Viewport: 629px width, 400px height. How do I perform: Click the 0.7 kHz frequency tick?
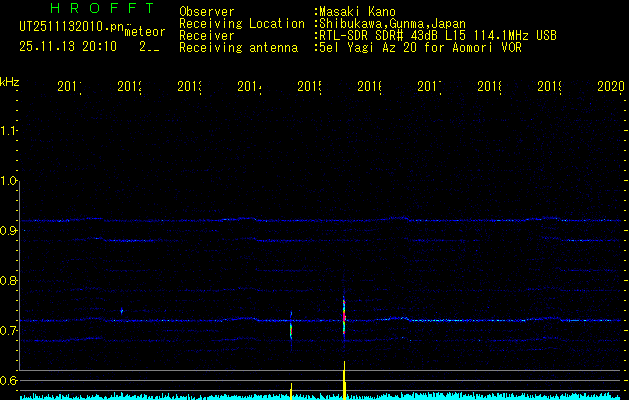click(10, 331)
